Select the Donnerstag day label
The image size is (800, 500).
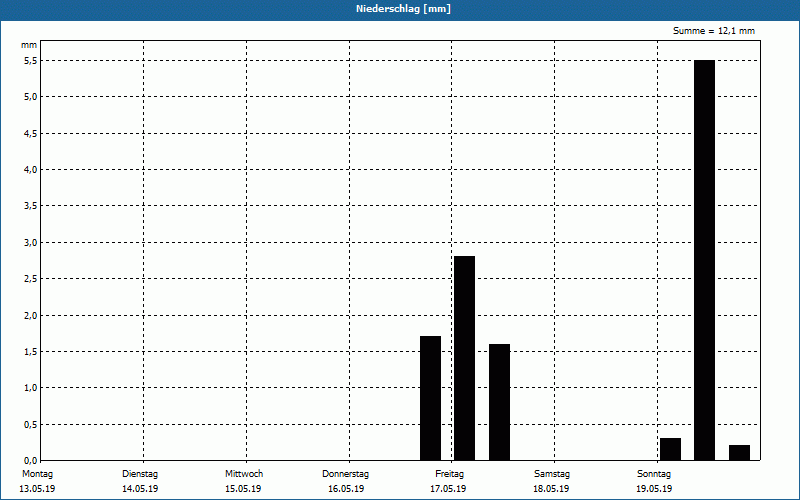pyautogui.click(x=345, y=474)
